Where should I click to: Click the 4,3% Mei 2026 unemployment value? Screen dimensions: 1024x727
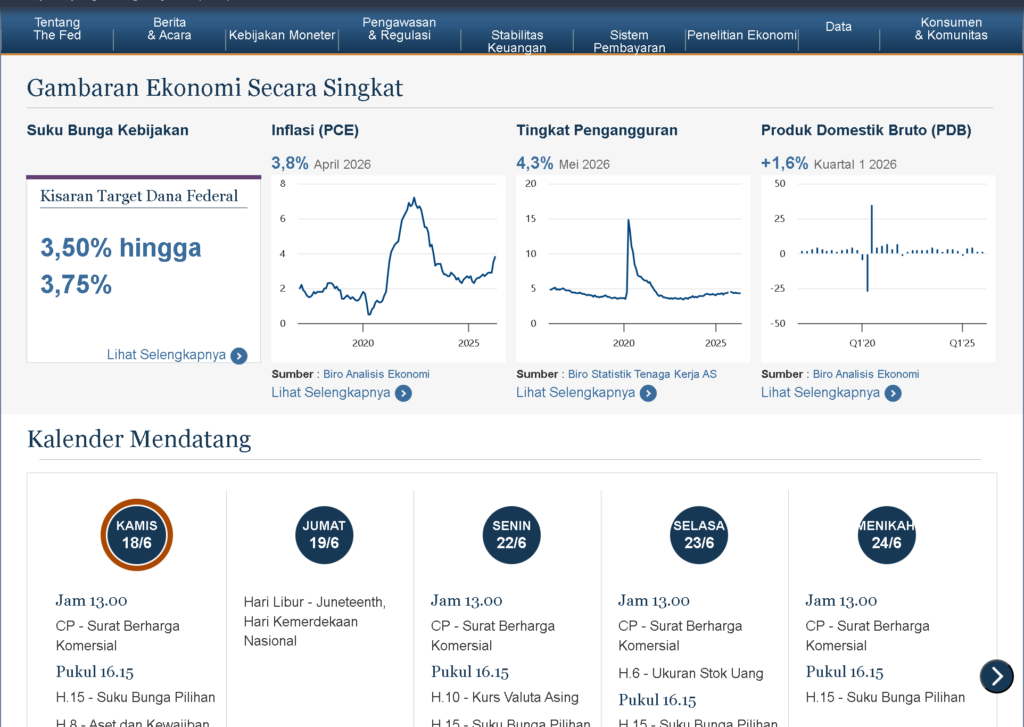tap(563, 163)
